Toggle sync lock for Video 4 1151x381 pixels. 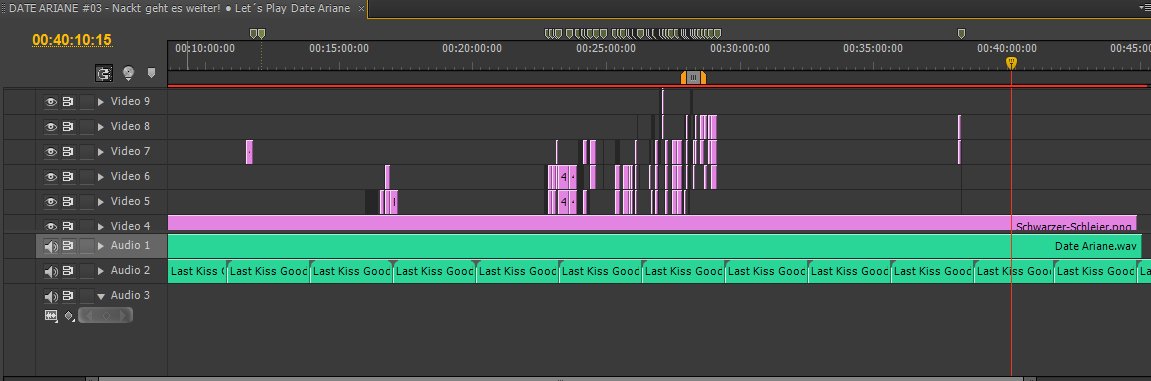[x=68, y=226]
